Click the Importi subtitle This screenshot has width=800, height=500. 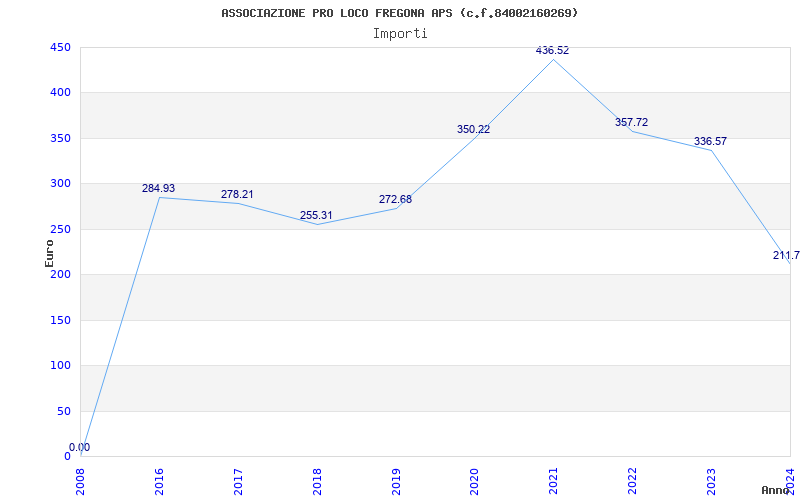(x=400, y=34)
